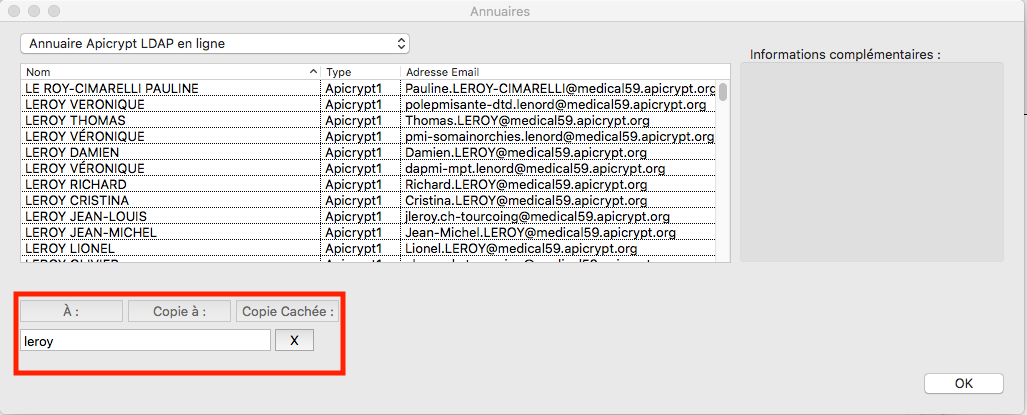Click the pmi-somainorchies.lenord email address
The image size is (1027, 415).
559,136
